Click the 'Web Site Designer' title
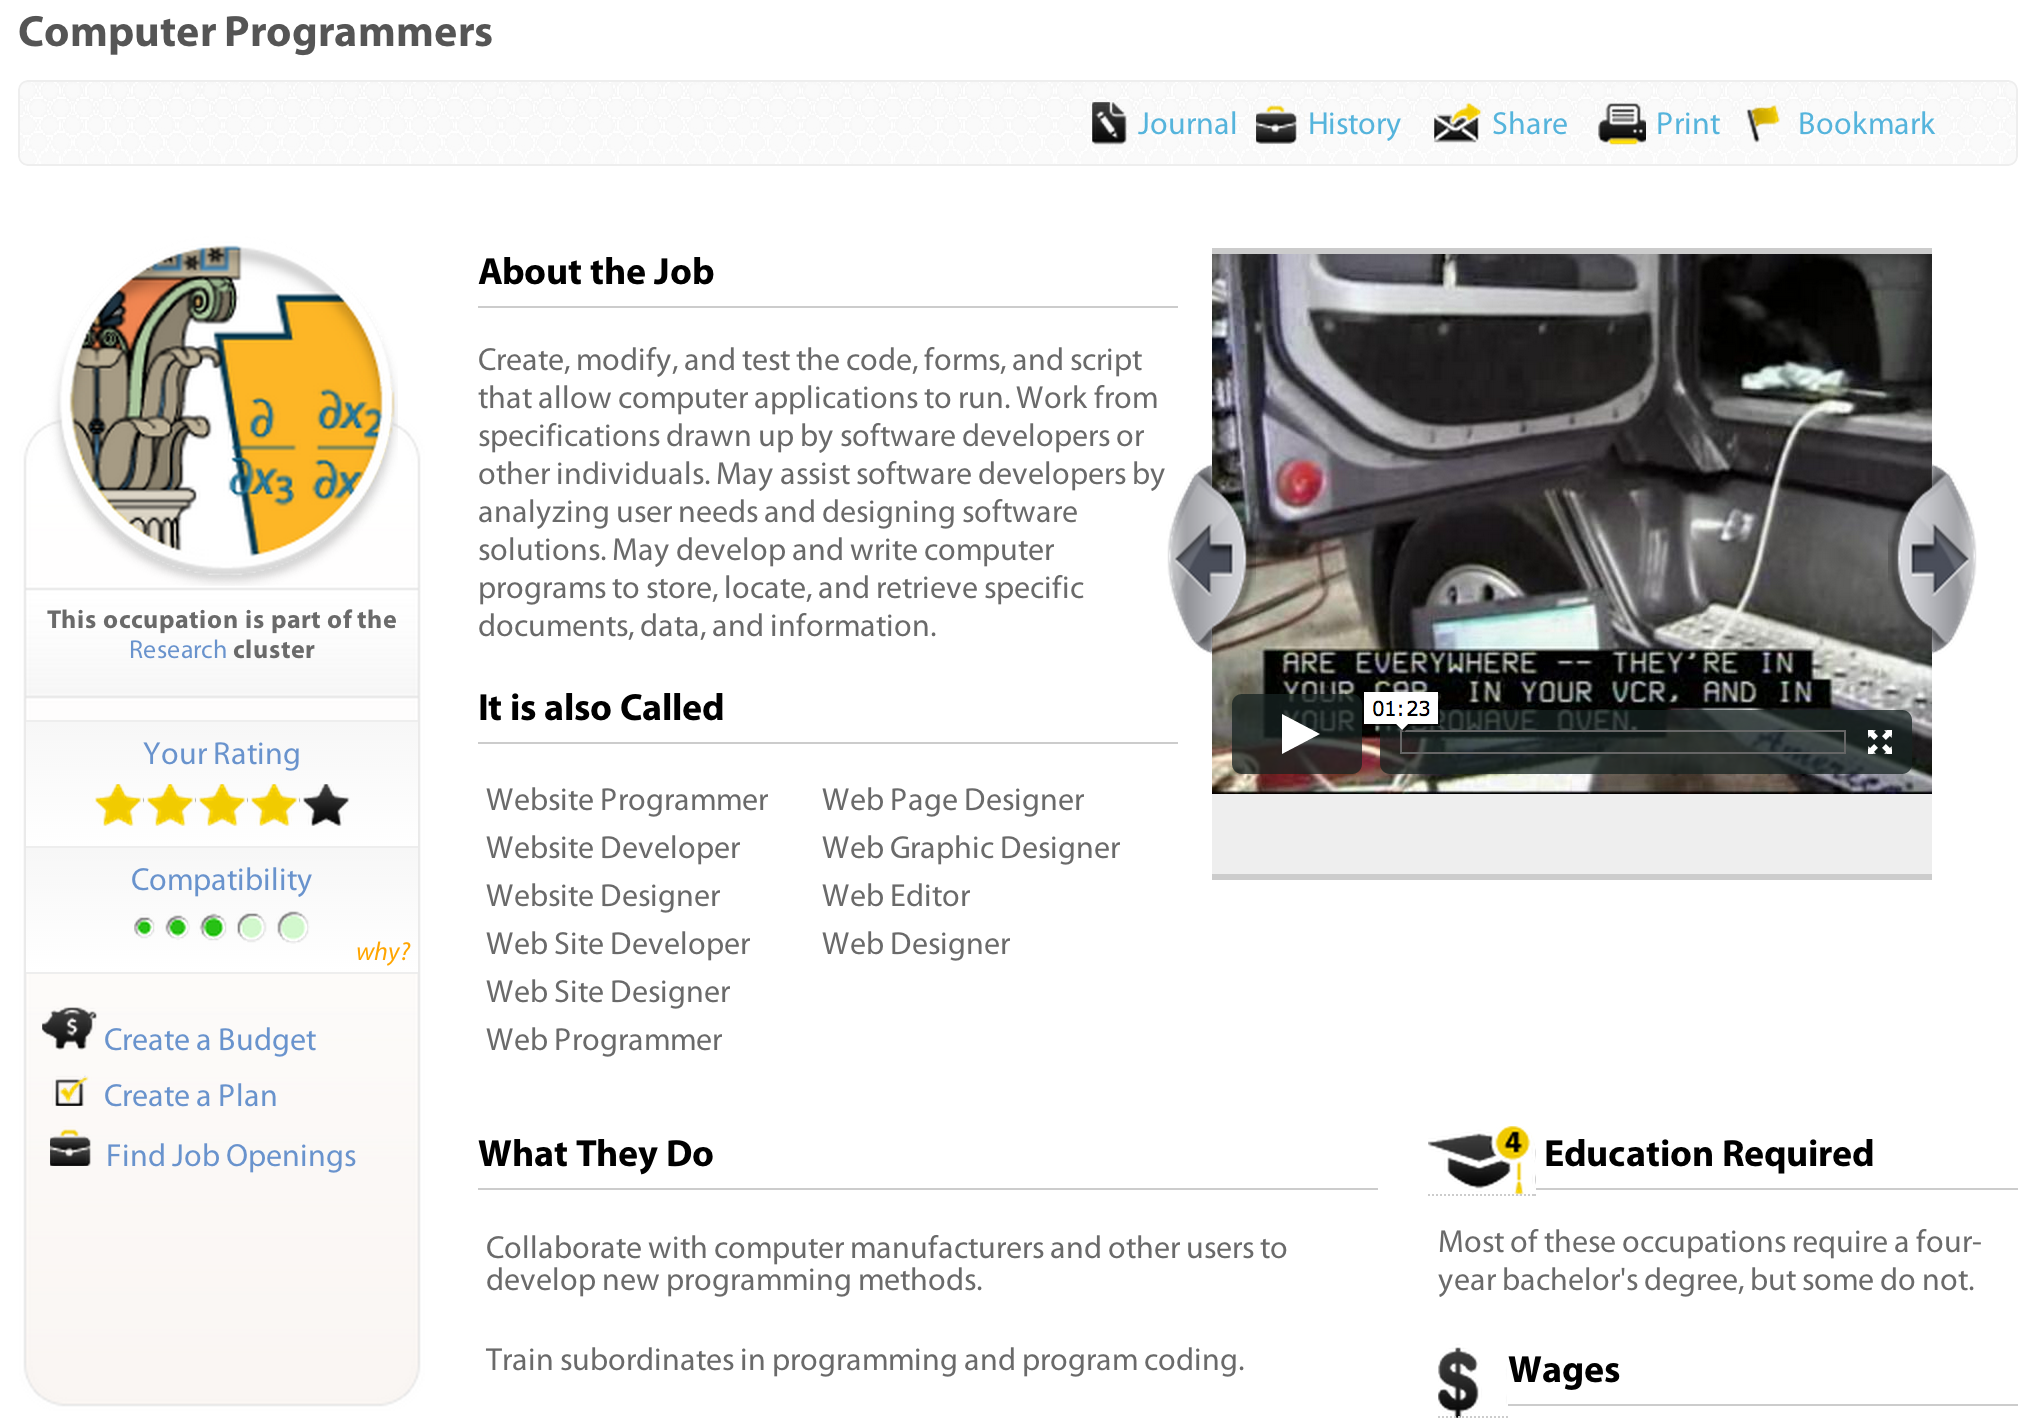2038x1420 pixels. (608, 991)
